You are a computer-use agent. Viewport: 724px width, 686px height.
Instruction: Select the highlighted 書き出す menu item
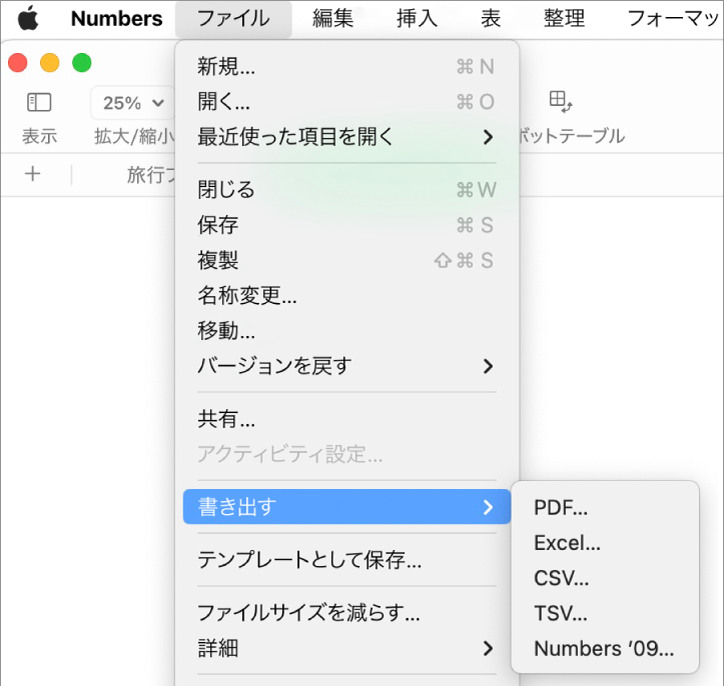click(x=347, y=507)
